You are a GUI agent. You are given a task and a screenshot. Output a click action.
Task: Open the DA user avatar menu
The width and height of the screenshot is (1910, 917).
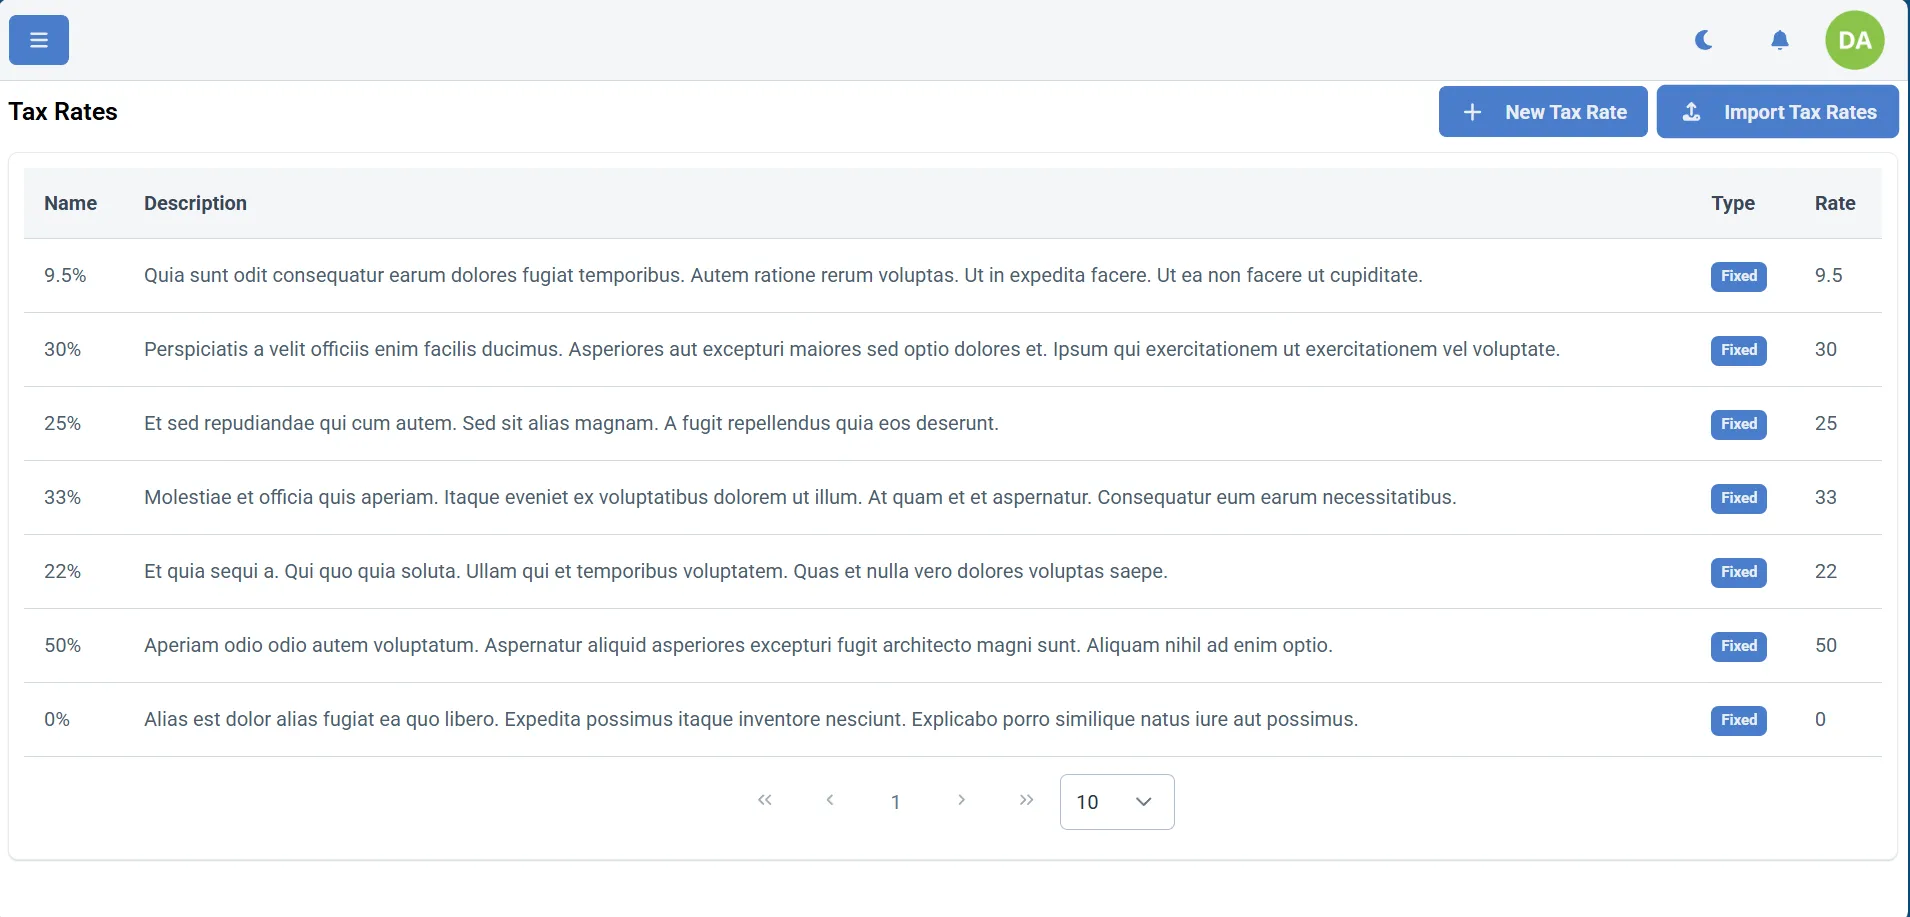point(1854,40)
